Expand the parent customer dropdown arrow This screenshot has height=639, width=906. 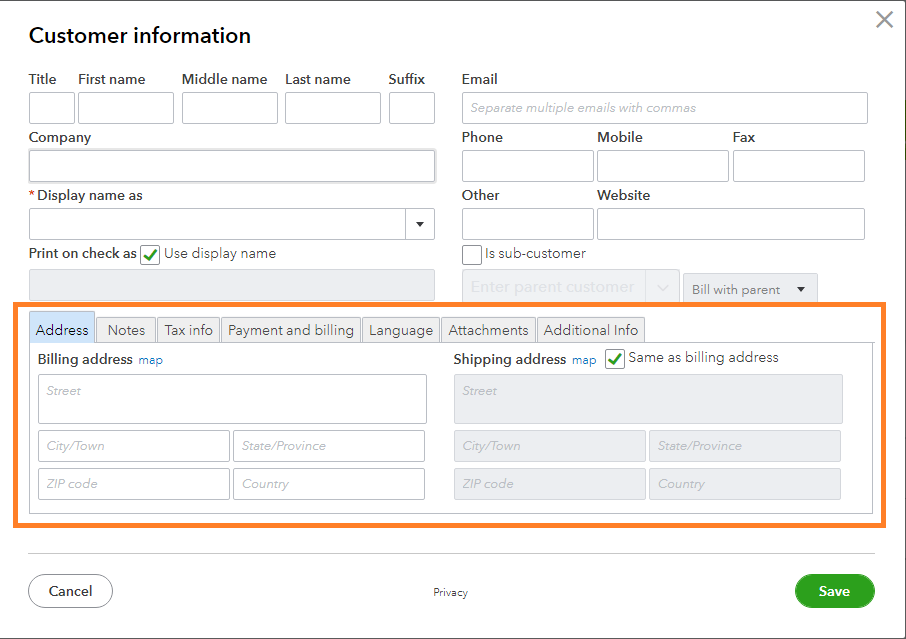[662, 288]
